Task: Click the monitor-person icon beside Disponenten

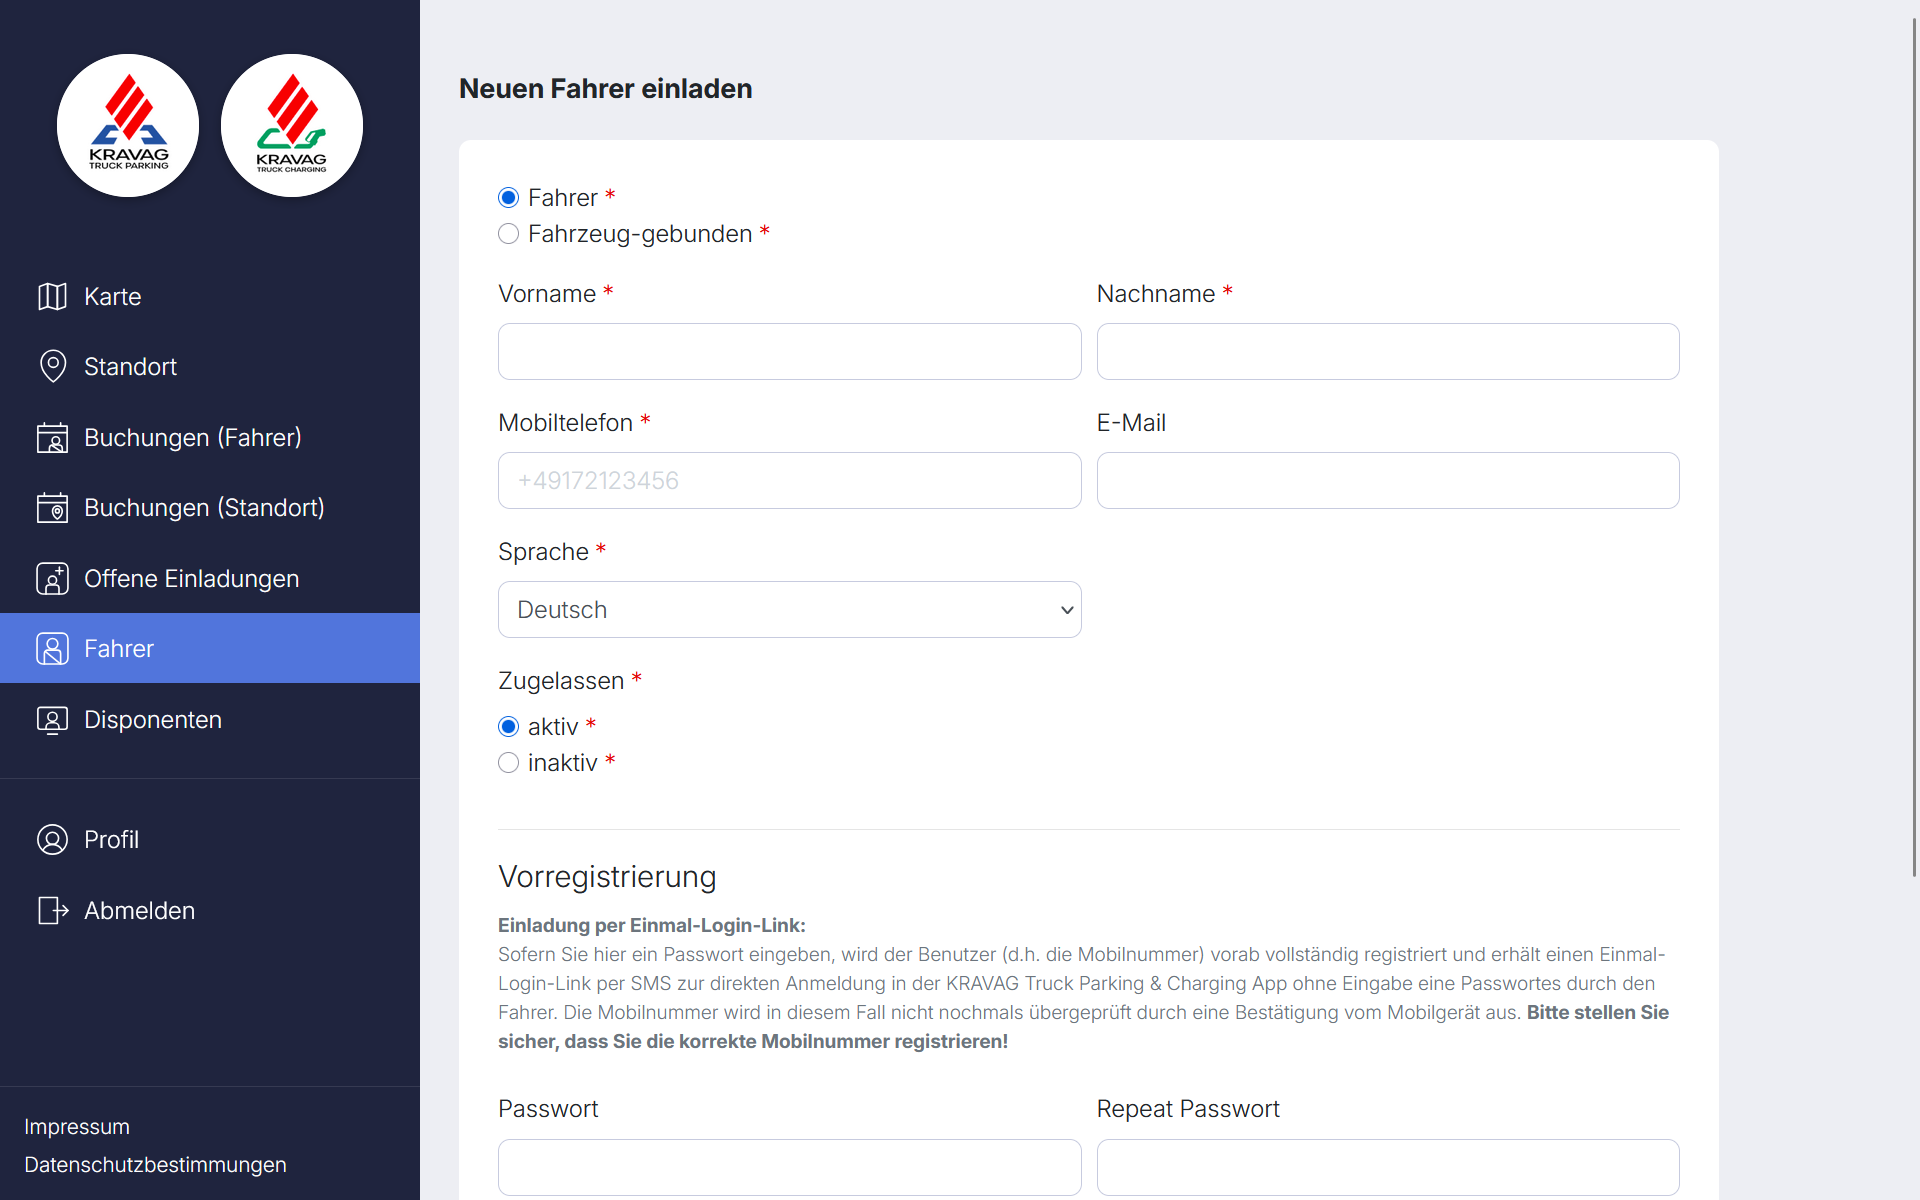Action: click(52, 719)
